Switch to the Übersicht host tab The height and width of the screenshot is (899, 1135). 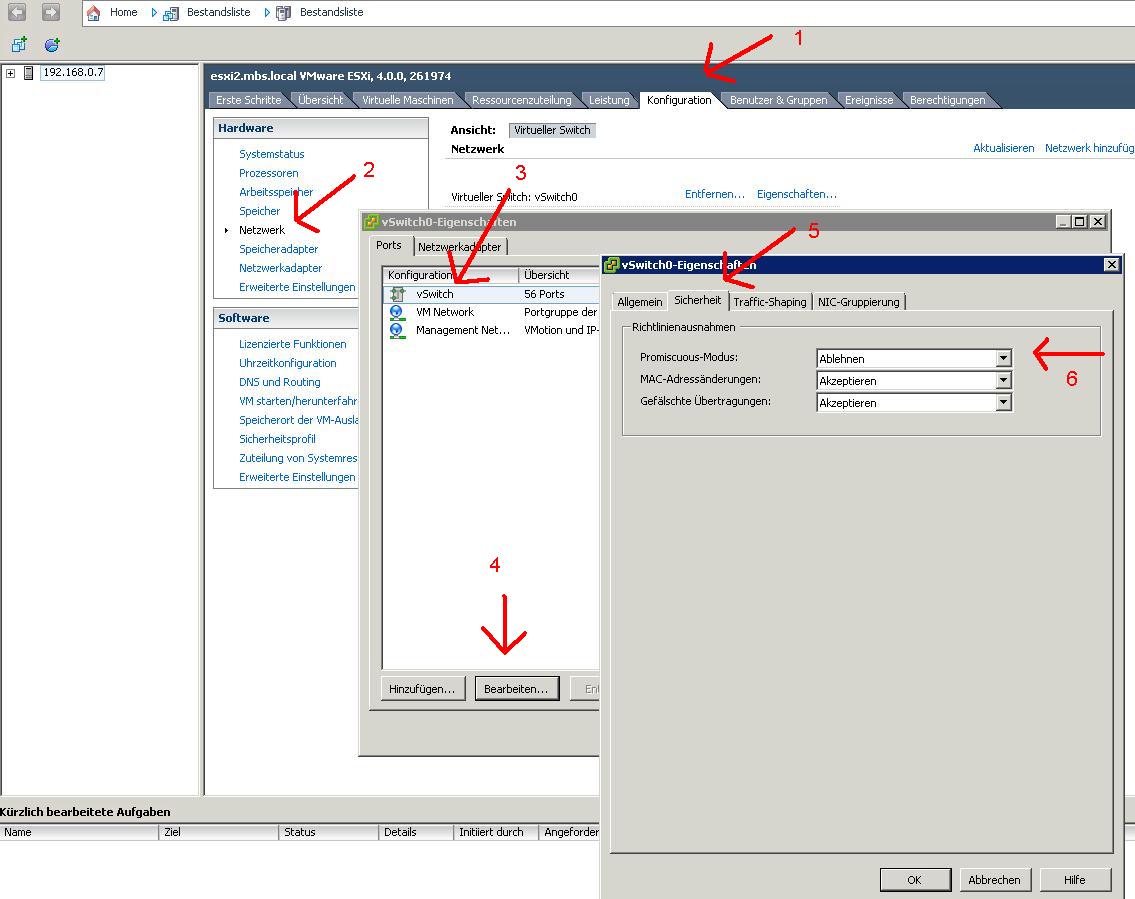[321, 100]
